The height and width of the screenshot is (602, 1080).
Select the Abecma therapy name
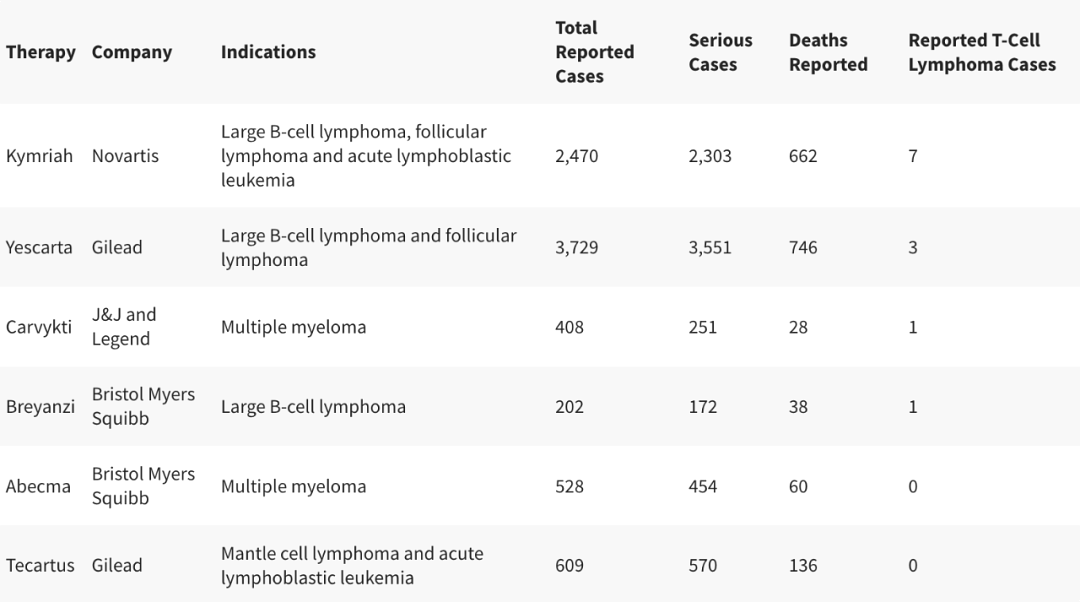[38, 486]
